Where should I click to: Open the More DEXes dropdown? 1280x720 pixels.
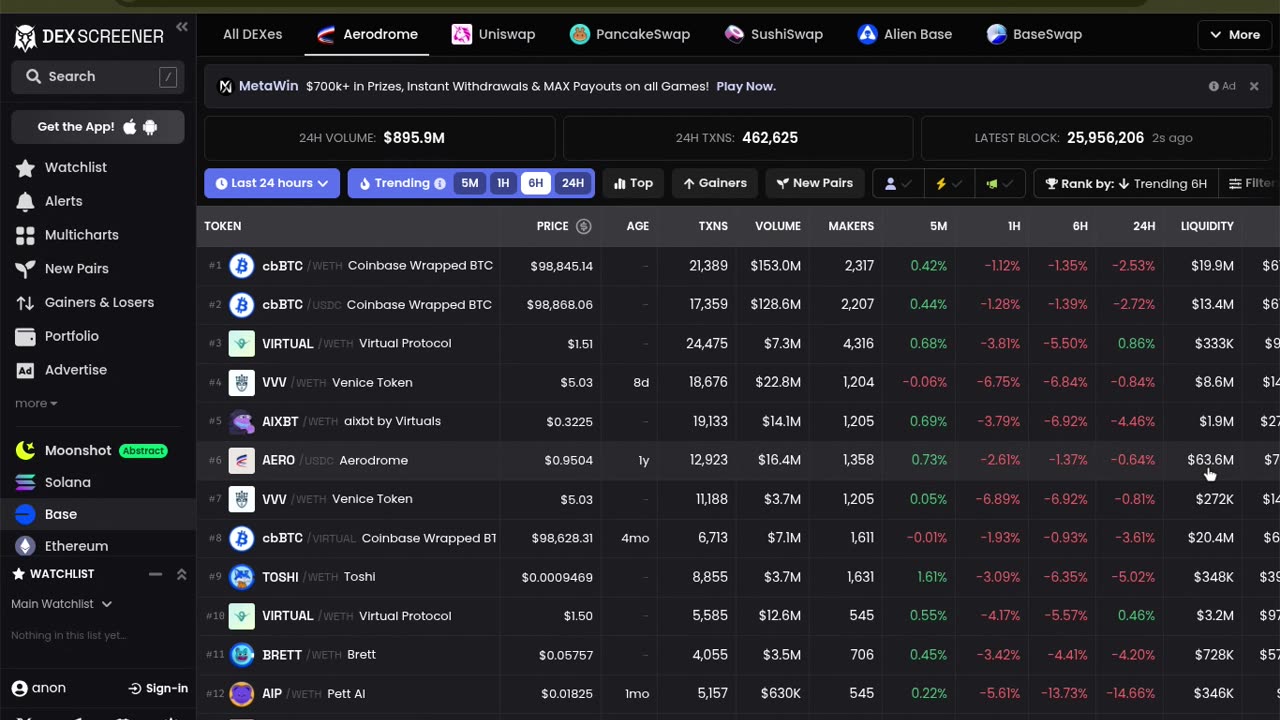pos(1234,34)
